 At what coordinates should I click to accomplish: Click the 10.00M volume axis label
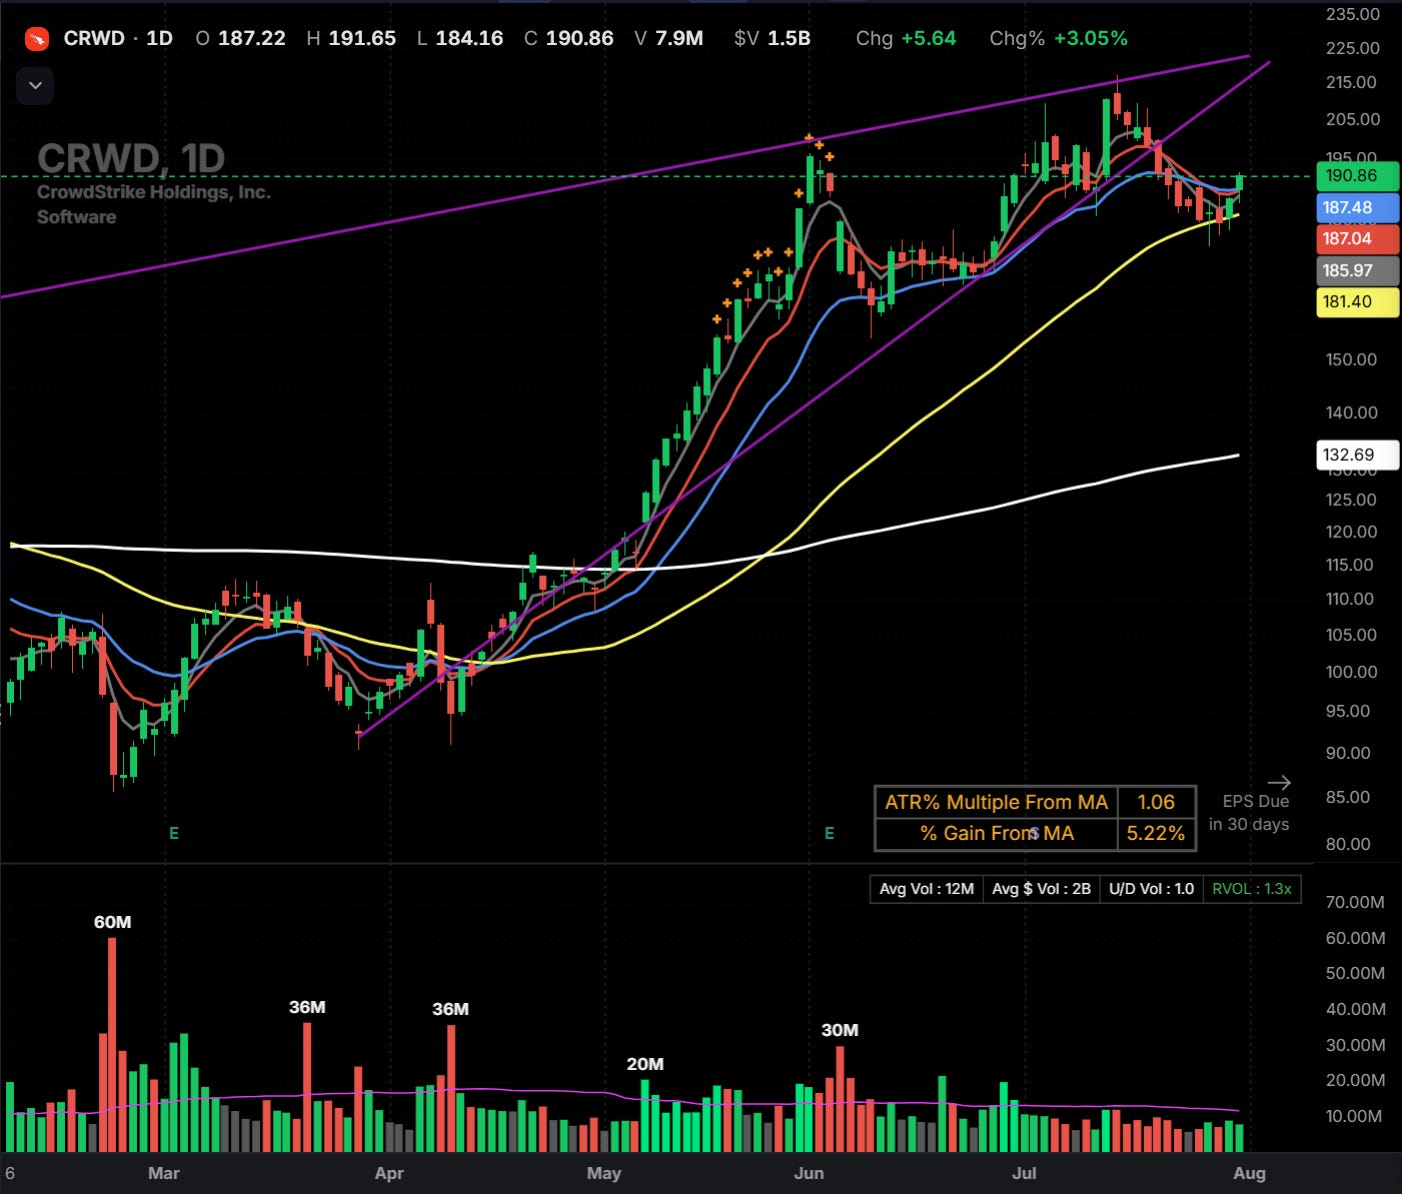1354,1116
